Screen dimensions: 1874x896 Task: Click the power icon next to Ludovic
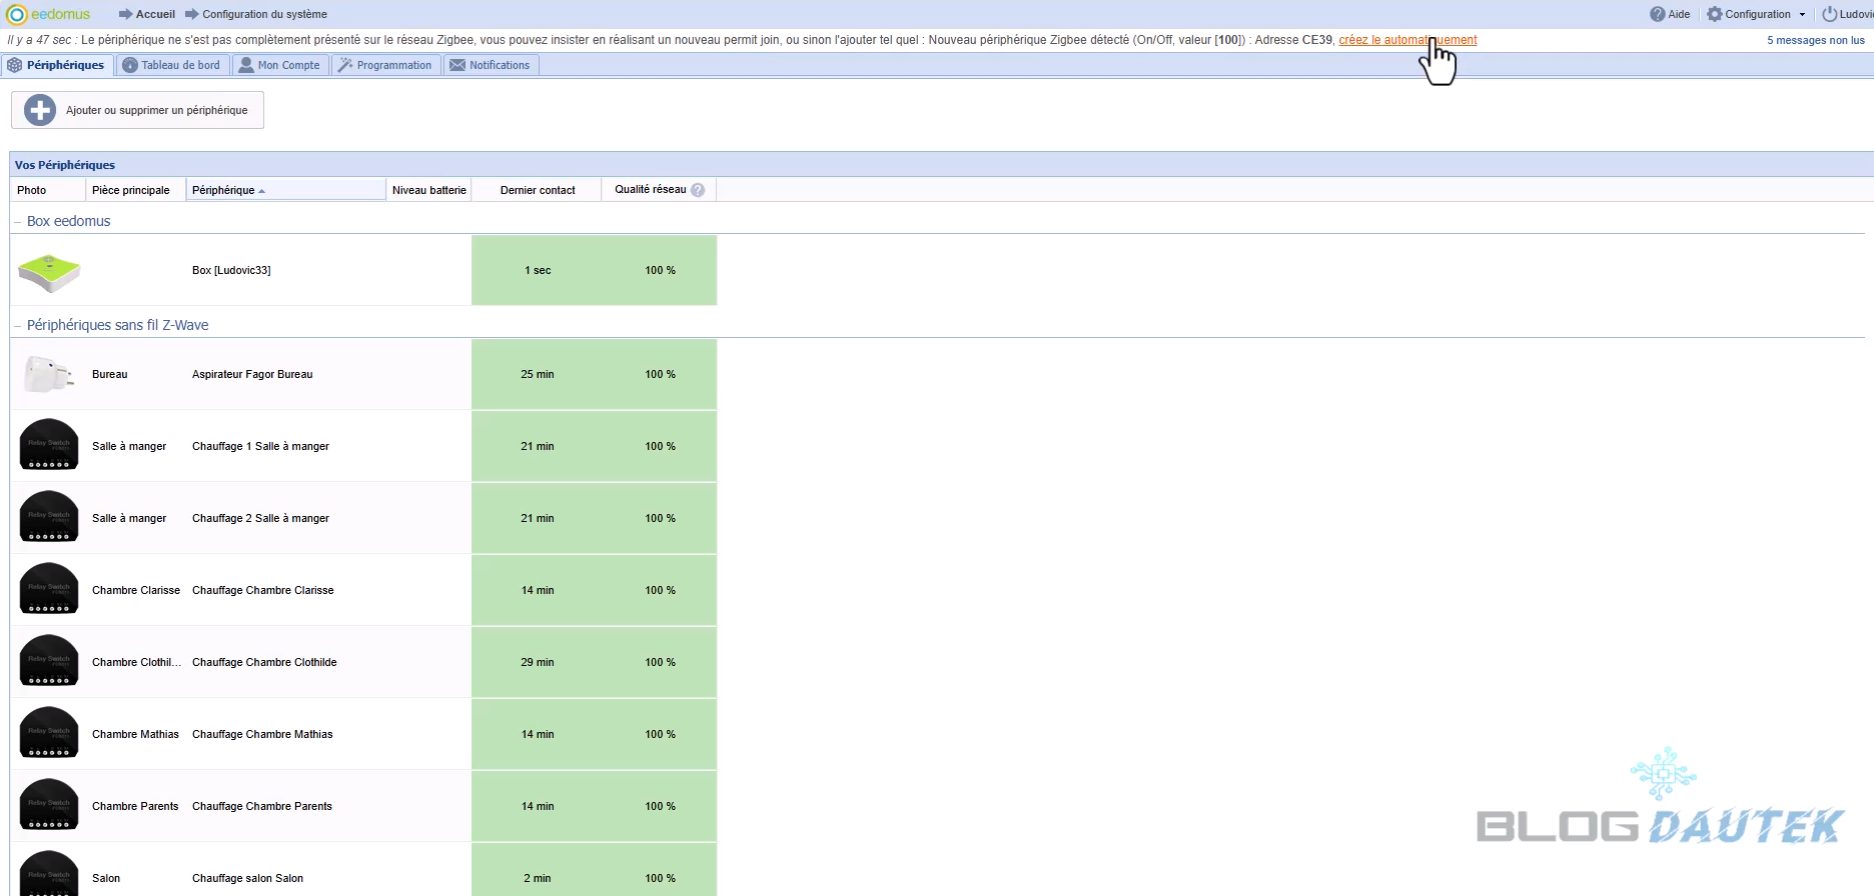point(1829,14)
